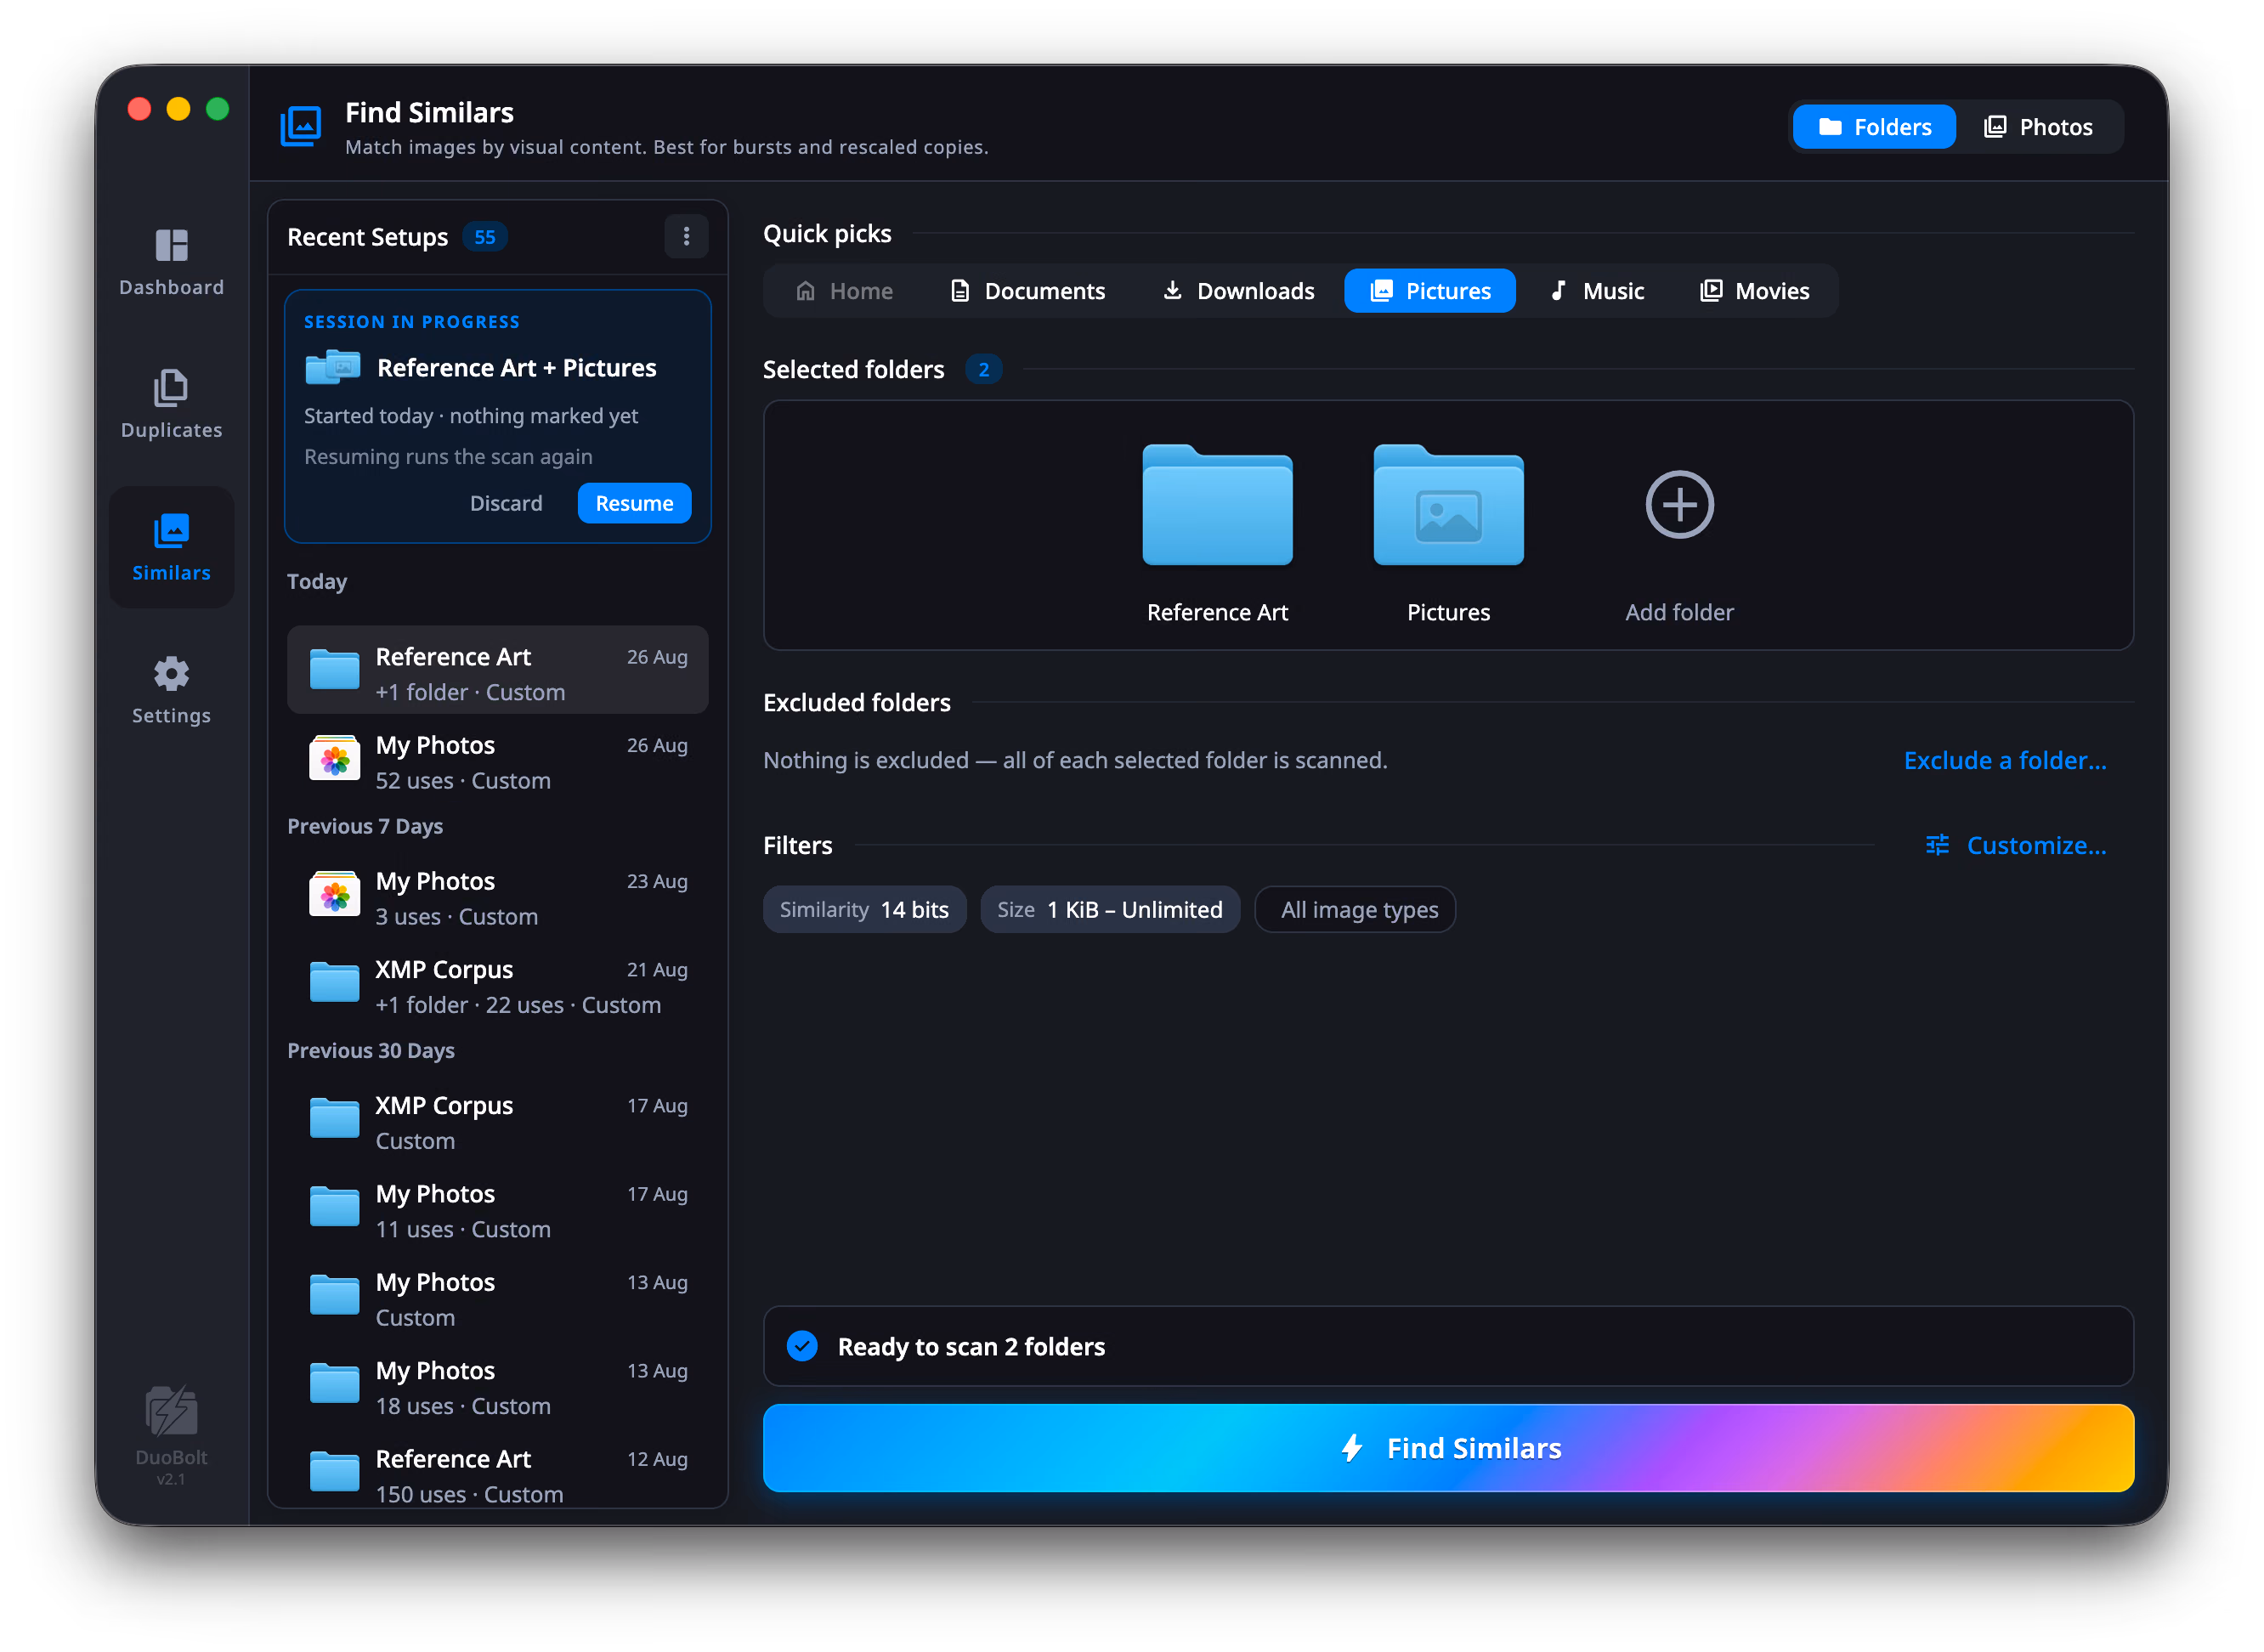This screenshot has width=2264, height=1652.
Task: Click the "Previous 7 Days" section heading
Action: (365, 827)
